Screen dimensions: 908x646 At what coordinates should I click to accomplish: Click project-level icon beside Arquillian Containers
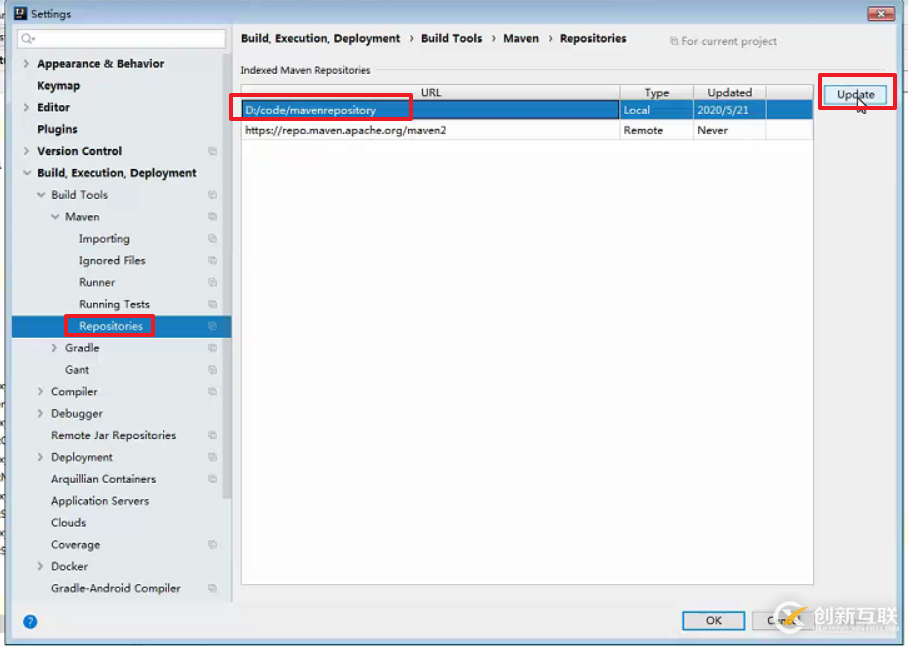(213, 479)
